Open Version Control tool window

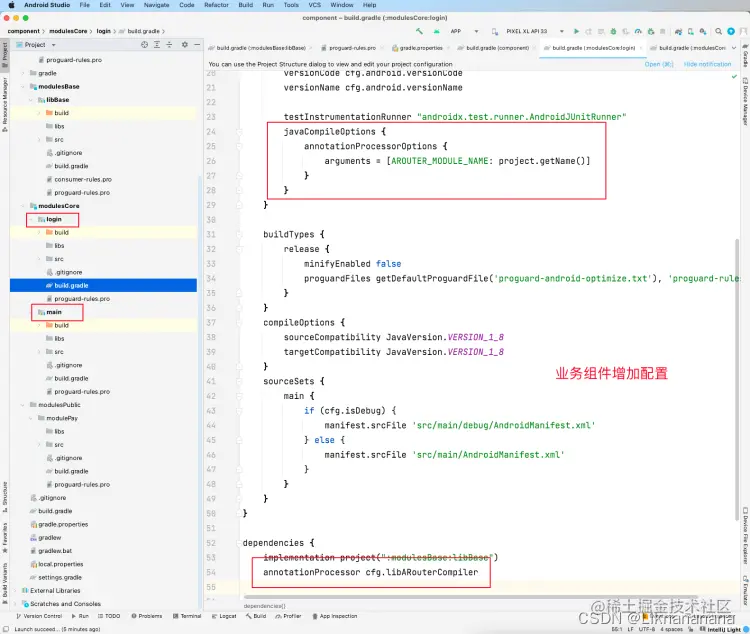coord(39,616)
